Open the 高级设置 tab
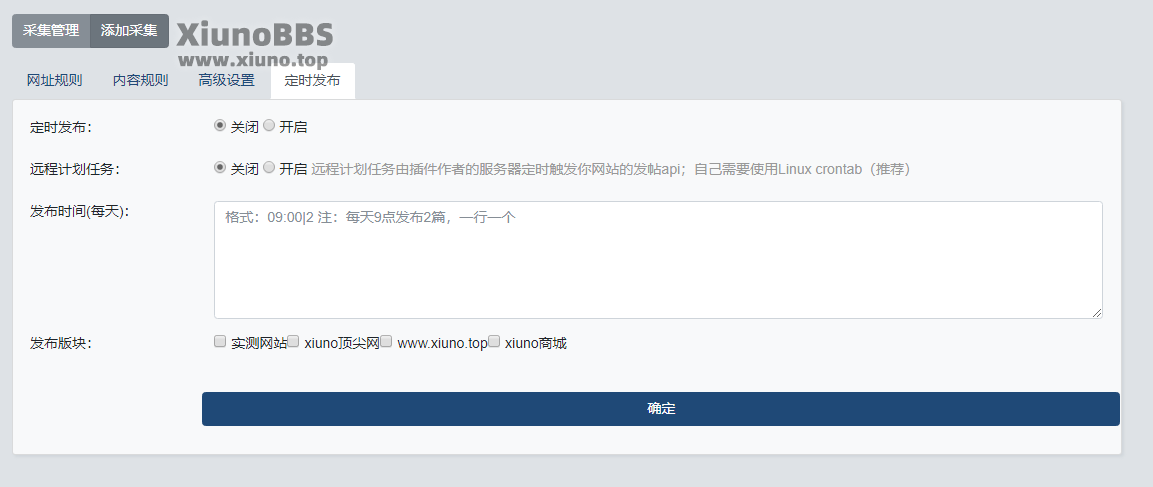This screenshot has width=1153, height=487. (226, 81)
